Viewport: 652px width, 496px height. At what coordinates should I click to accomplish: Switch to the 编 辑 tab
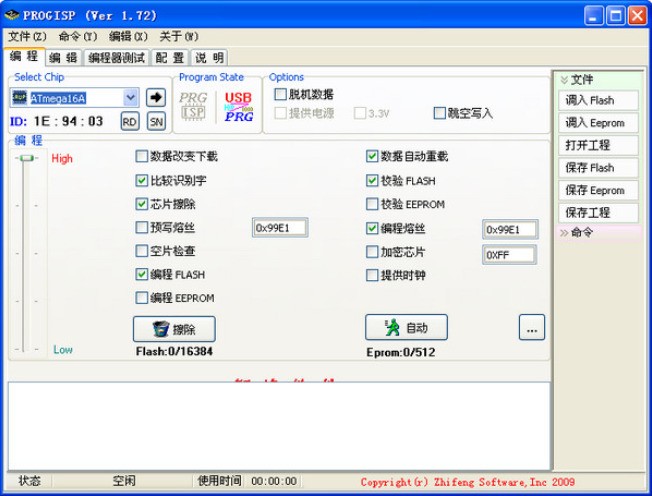[x=63, y=57]
